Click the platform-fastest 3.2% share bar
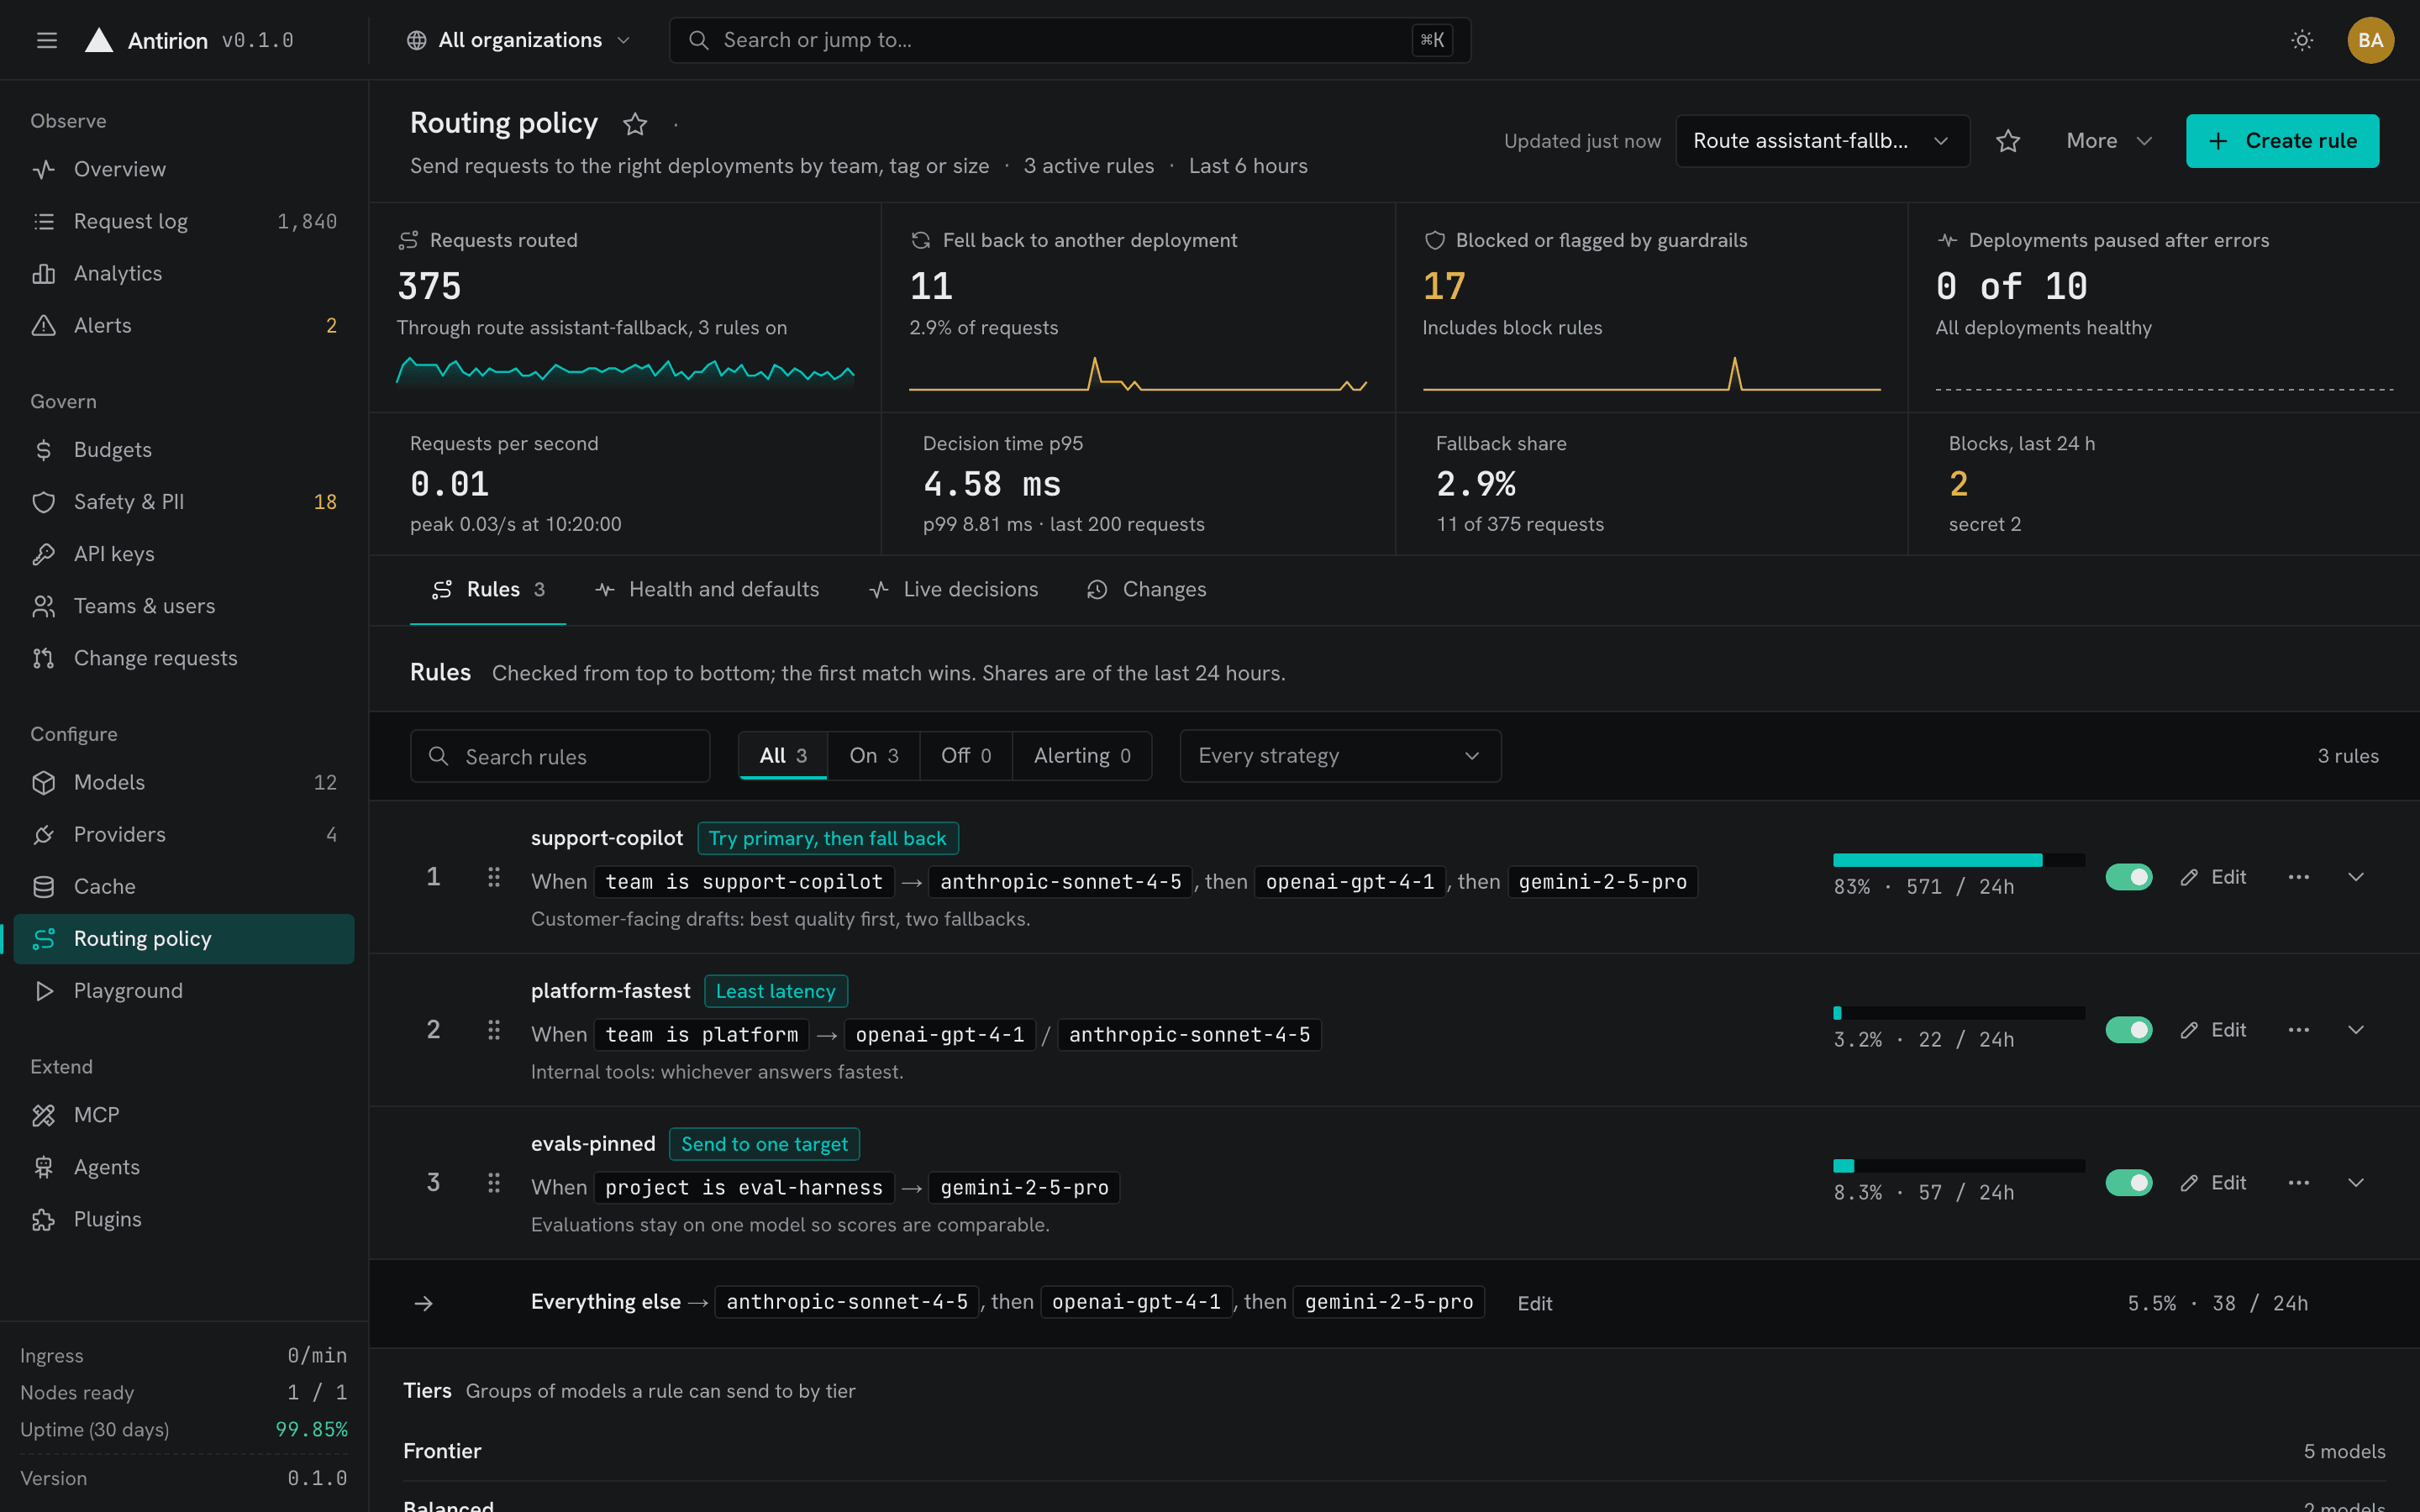The width and height of the screenshot is (2420, 1512). pyautogui.click(x=1958, y=1013)
